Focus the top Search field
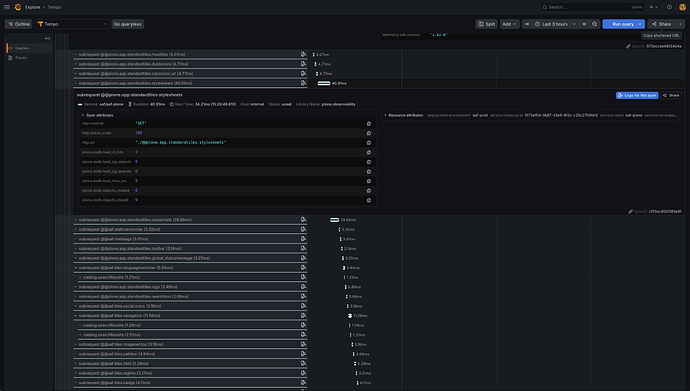690x391 pixels. coord(592,7)
